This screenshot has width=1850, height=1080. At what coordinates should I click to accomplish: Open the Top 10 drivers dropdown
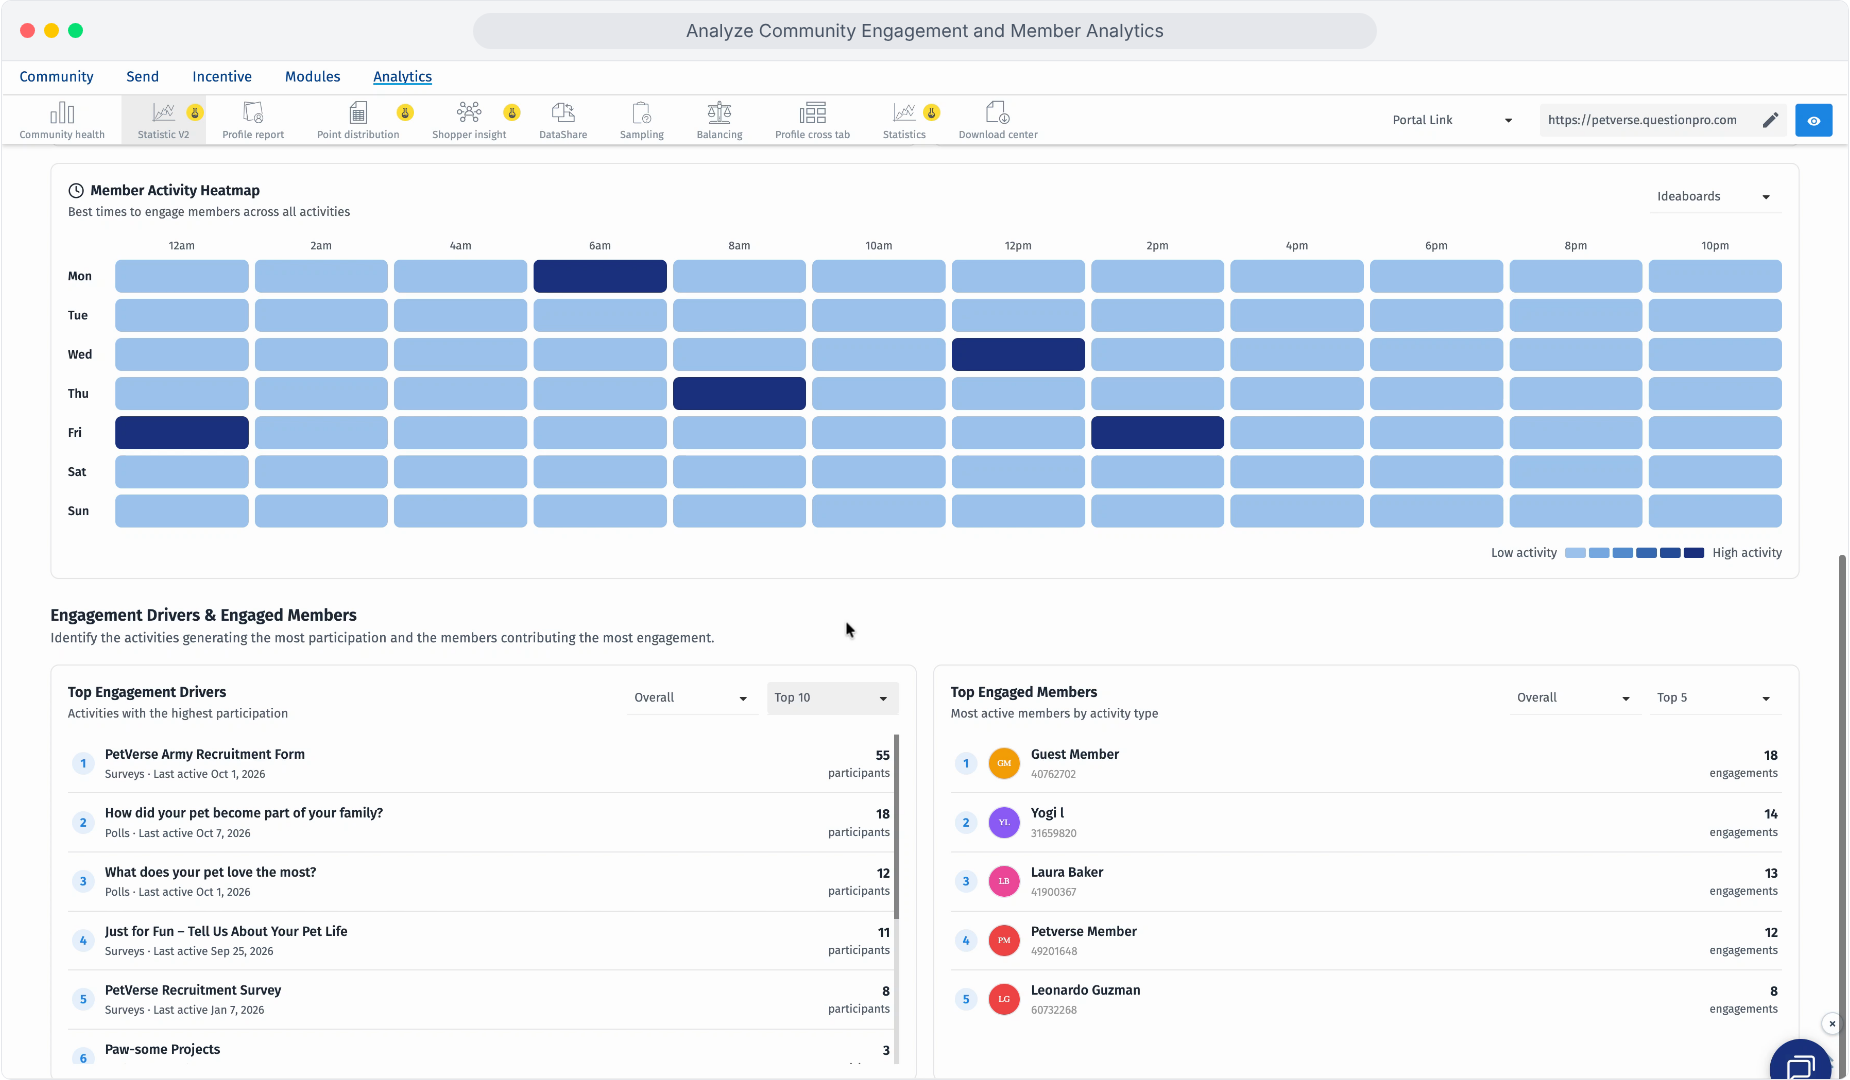click(x=832, y=698)
